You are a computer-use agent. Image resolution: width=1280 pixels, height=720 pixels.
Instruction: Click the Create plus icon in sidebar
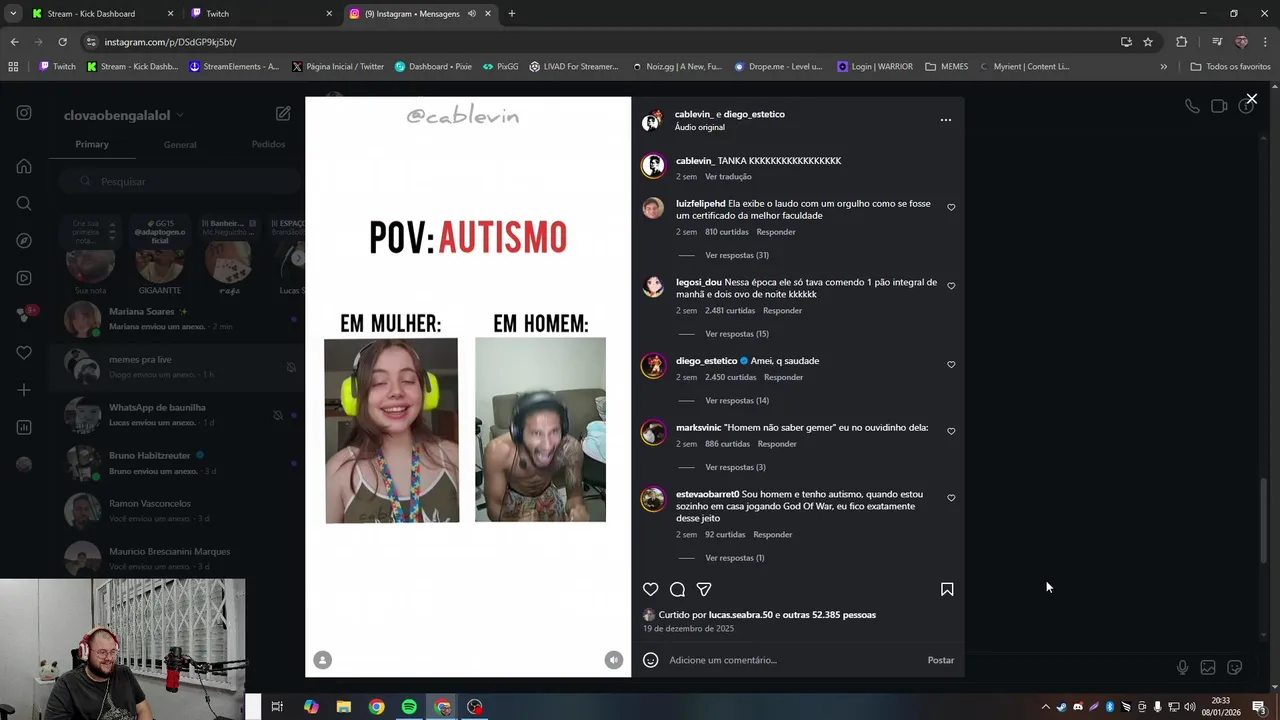tap(24, 390)
